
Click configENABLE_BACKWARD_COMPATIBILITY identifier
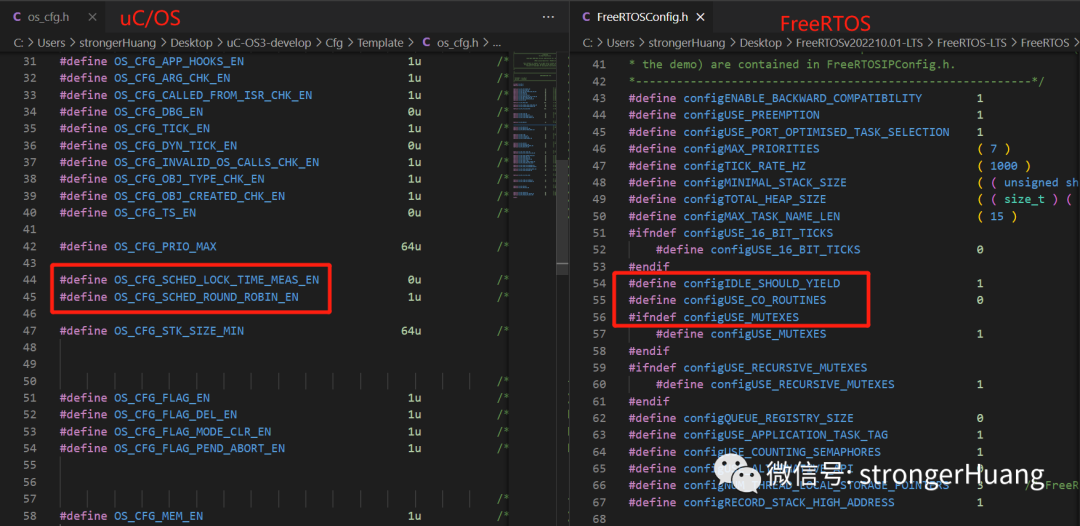[x=802, y=98]
